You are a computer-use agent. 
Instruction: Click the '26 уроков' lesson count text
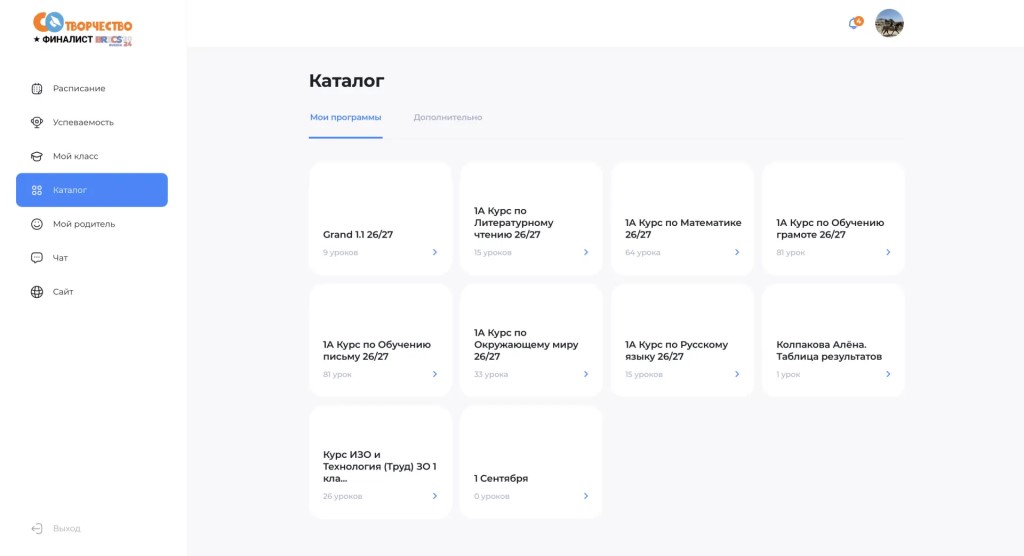342,496
